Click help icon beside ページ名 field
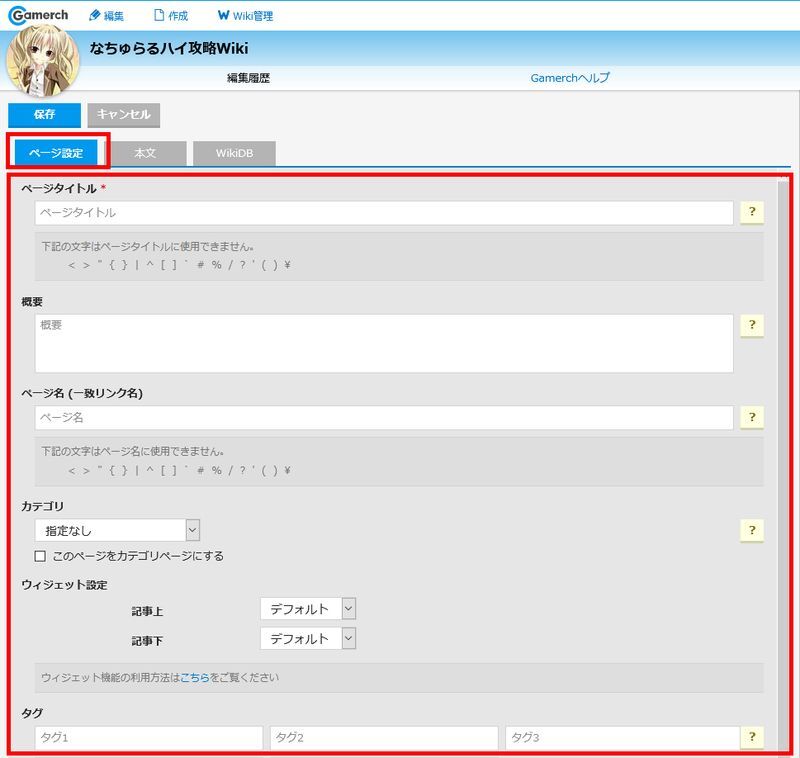Viewport: 800px width, 758px height. [x=751, y=418]
